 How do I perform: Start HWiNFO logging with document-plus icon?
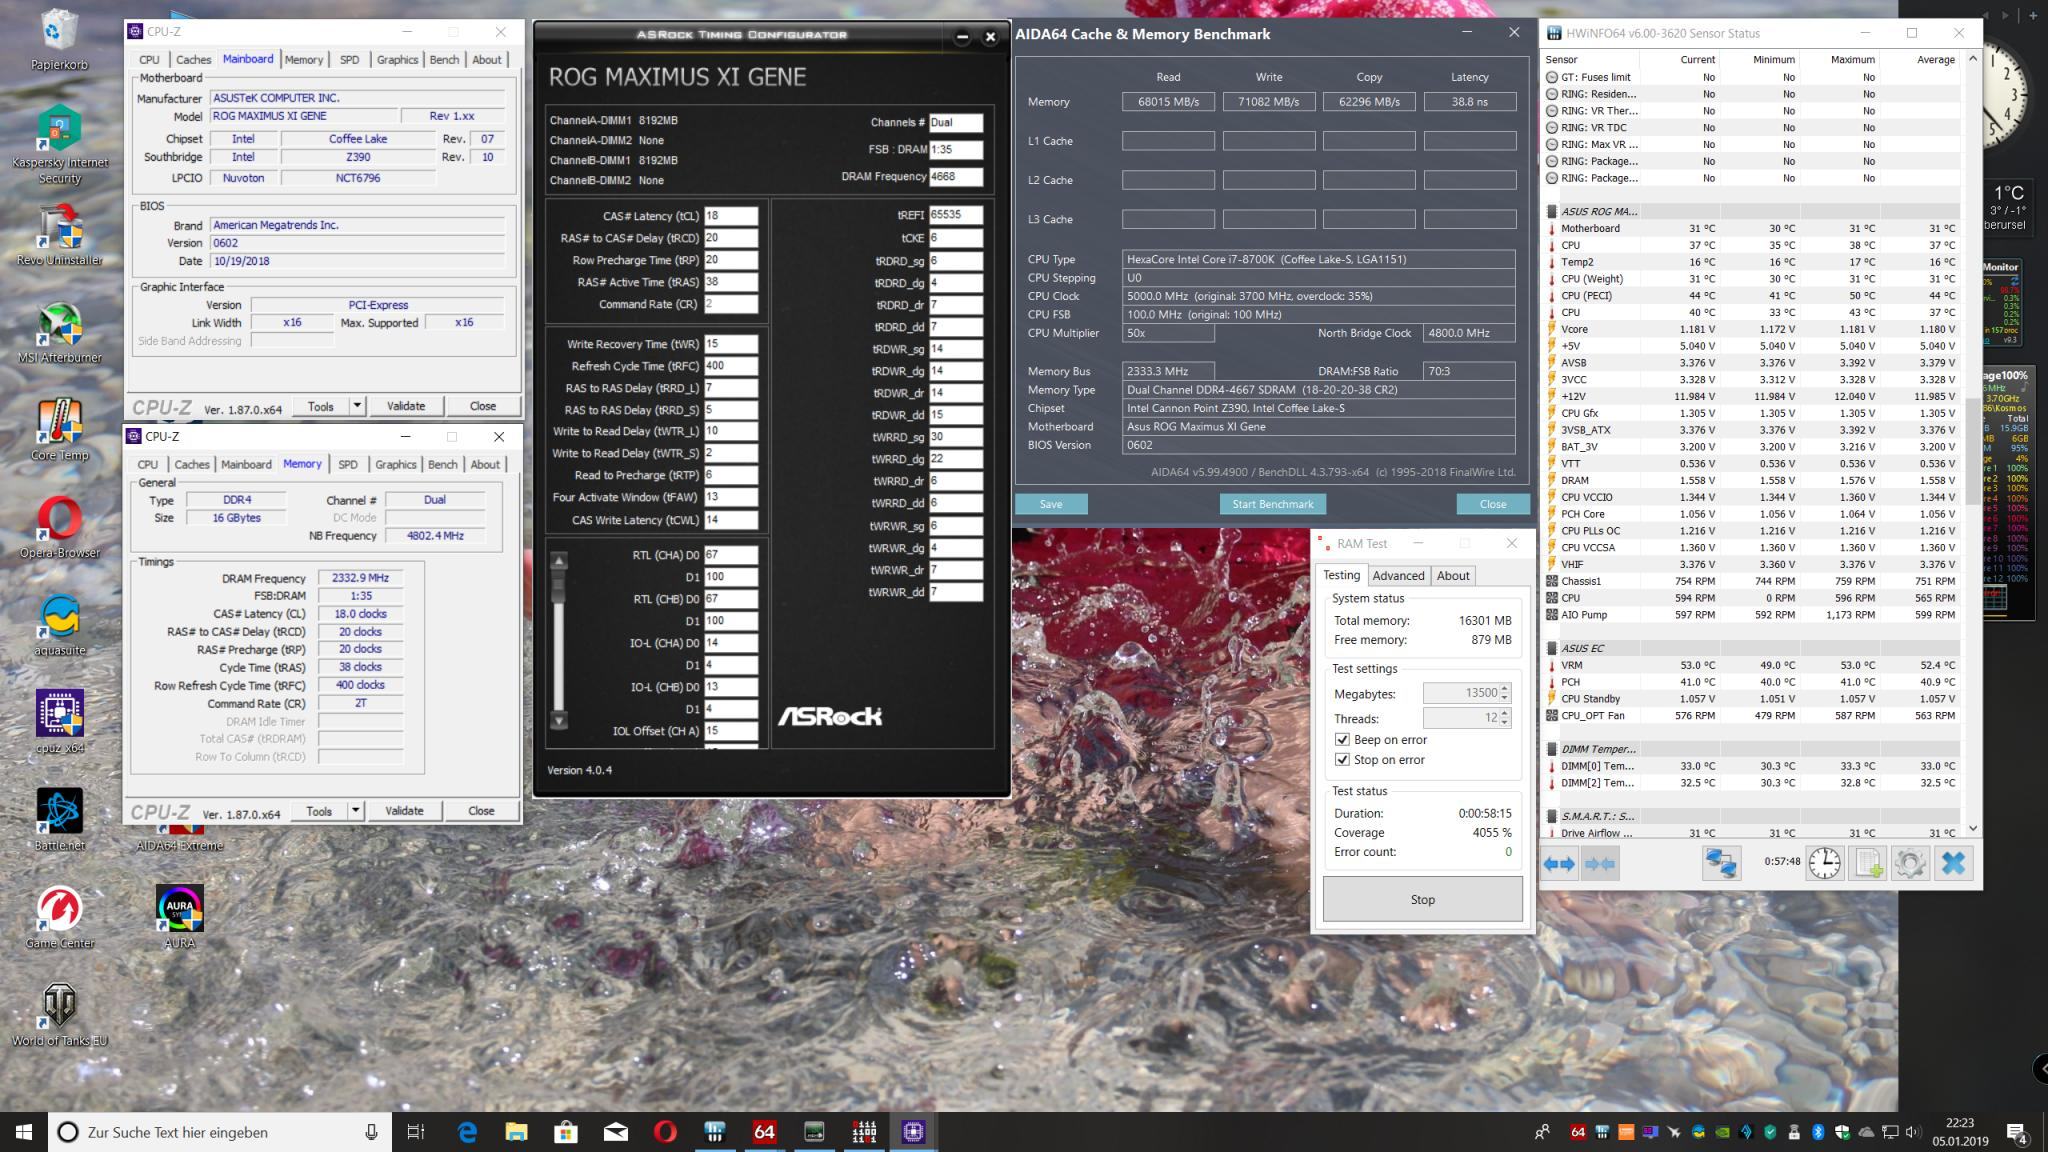coord(1868,863)
